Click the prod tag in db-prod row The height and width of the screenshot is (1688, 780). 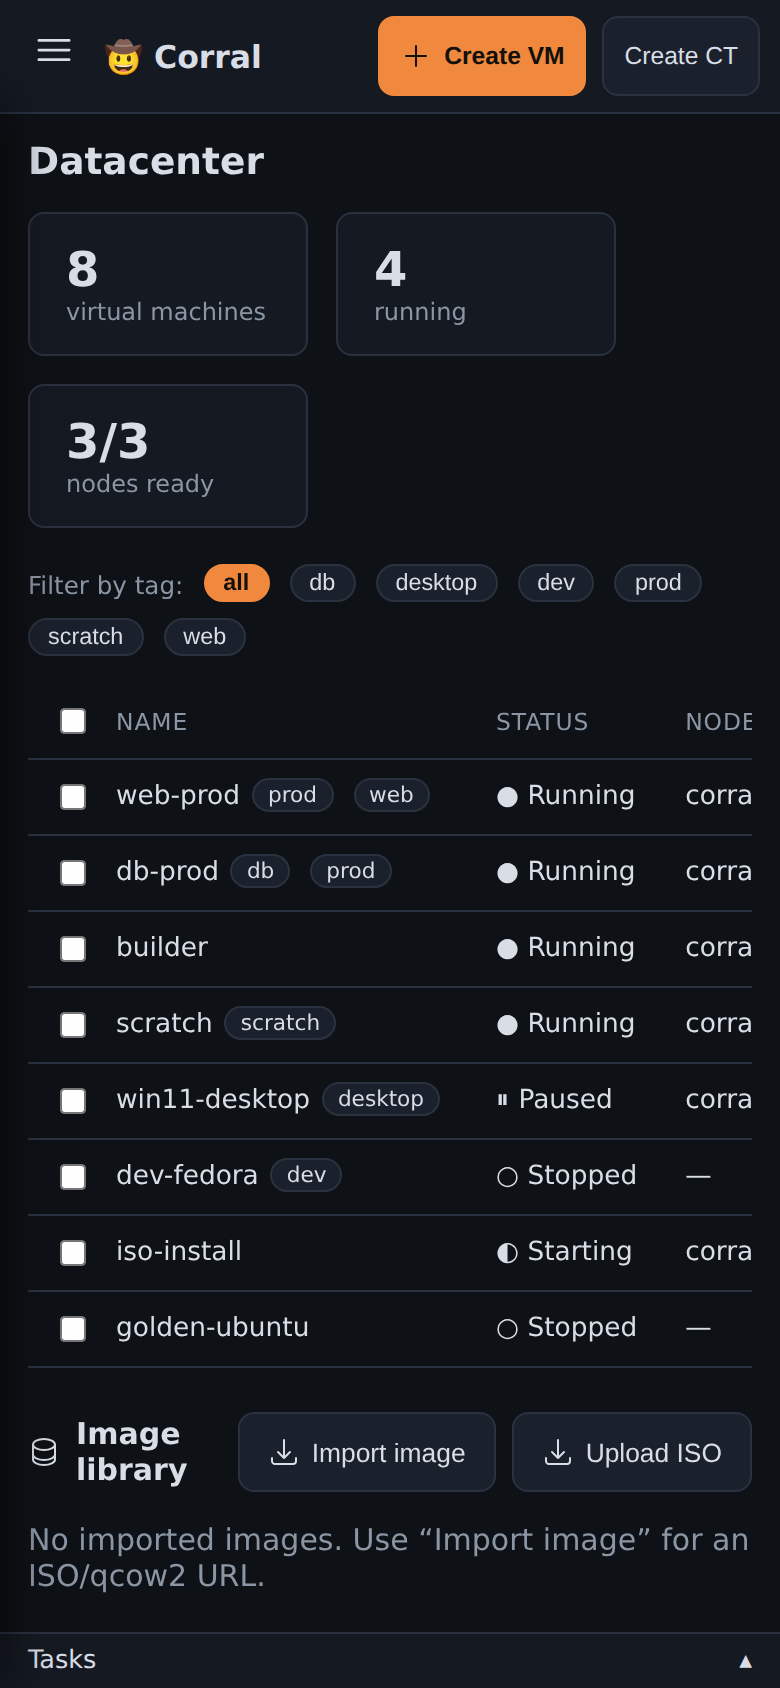pos(351,871)
